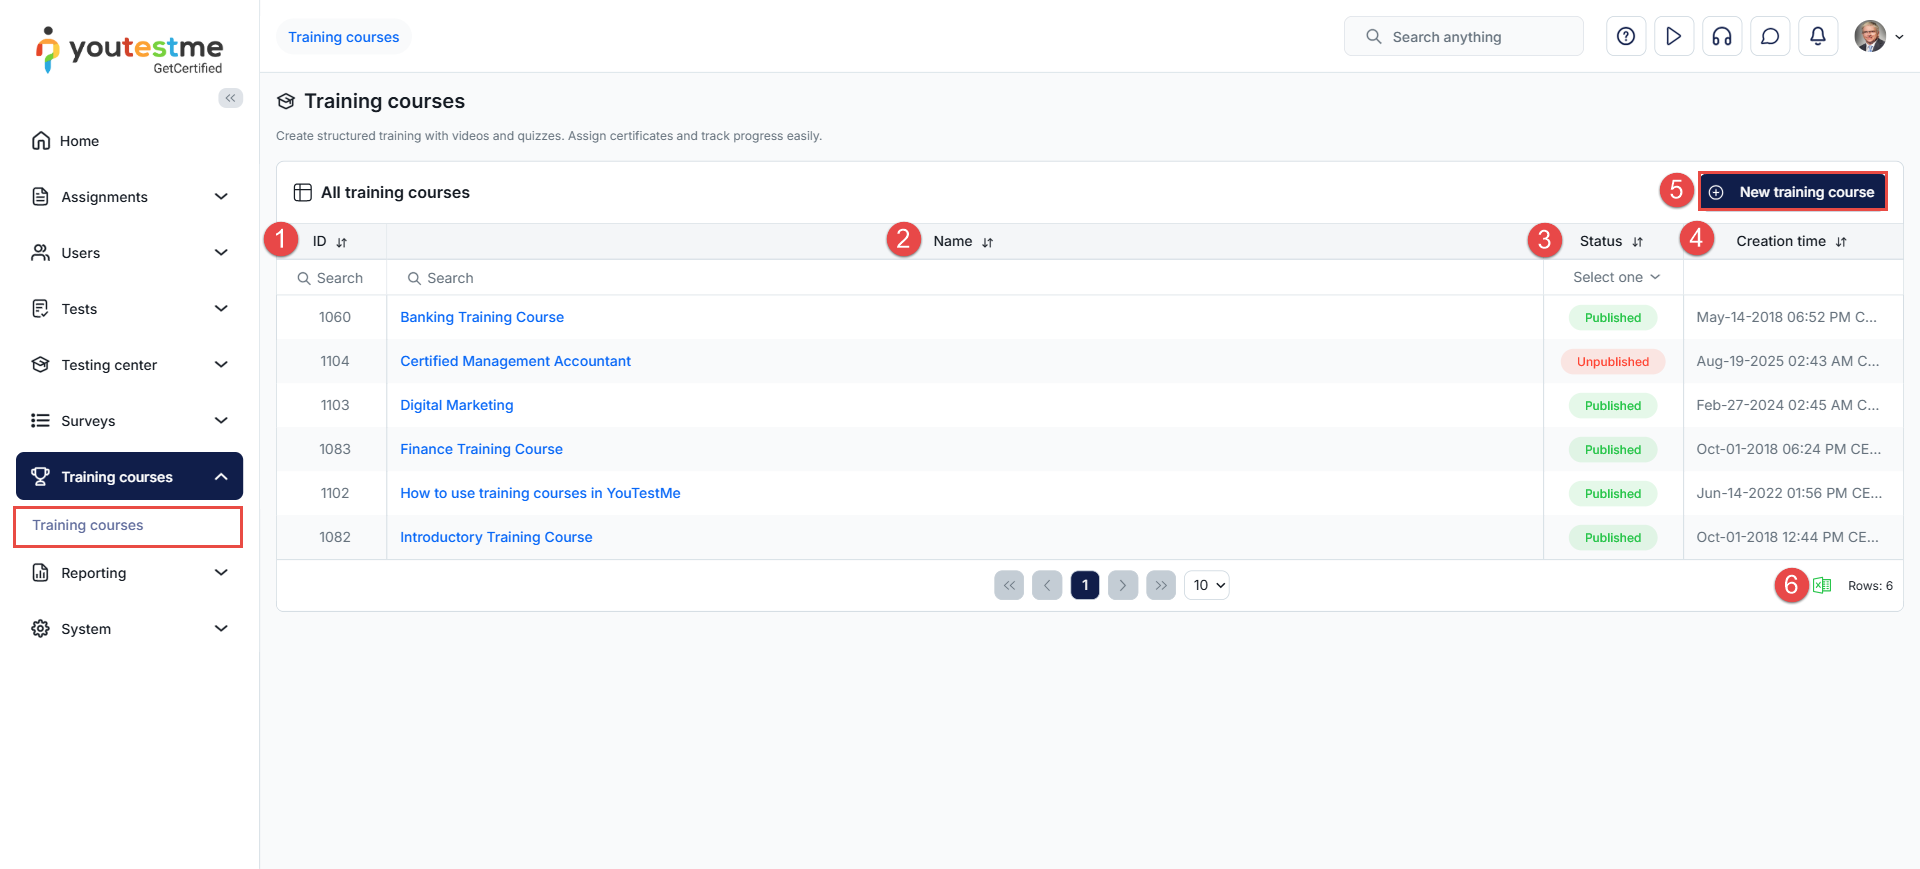Image resolution: width=1920 pixels, height=869 pixels.
Task: Click the Unpublished status badge
Action: click(x=1613, y=362)
